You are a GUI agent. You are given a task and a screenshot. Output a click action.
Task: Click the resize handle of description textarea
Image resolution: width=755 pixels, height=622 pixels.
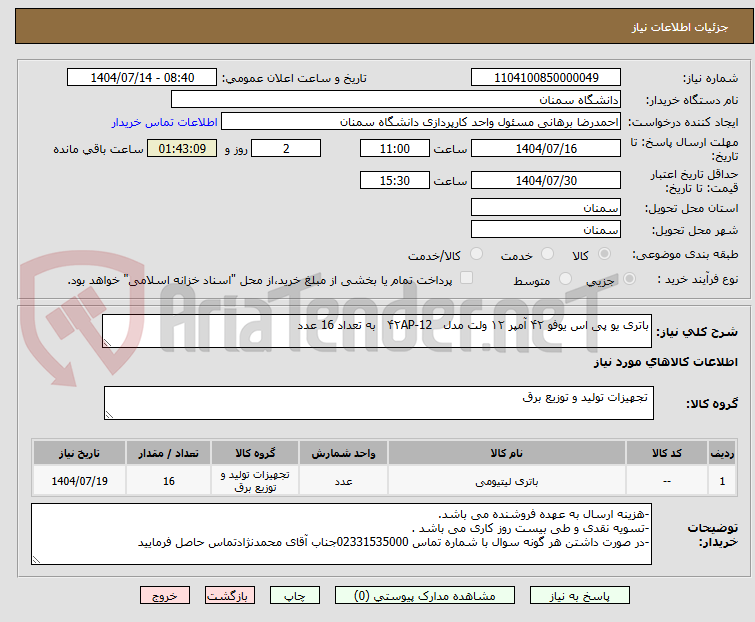pyautogui.click(x=107, y=343)
